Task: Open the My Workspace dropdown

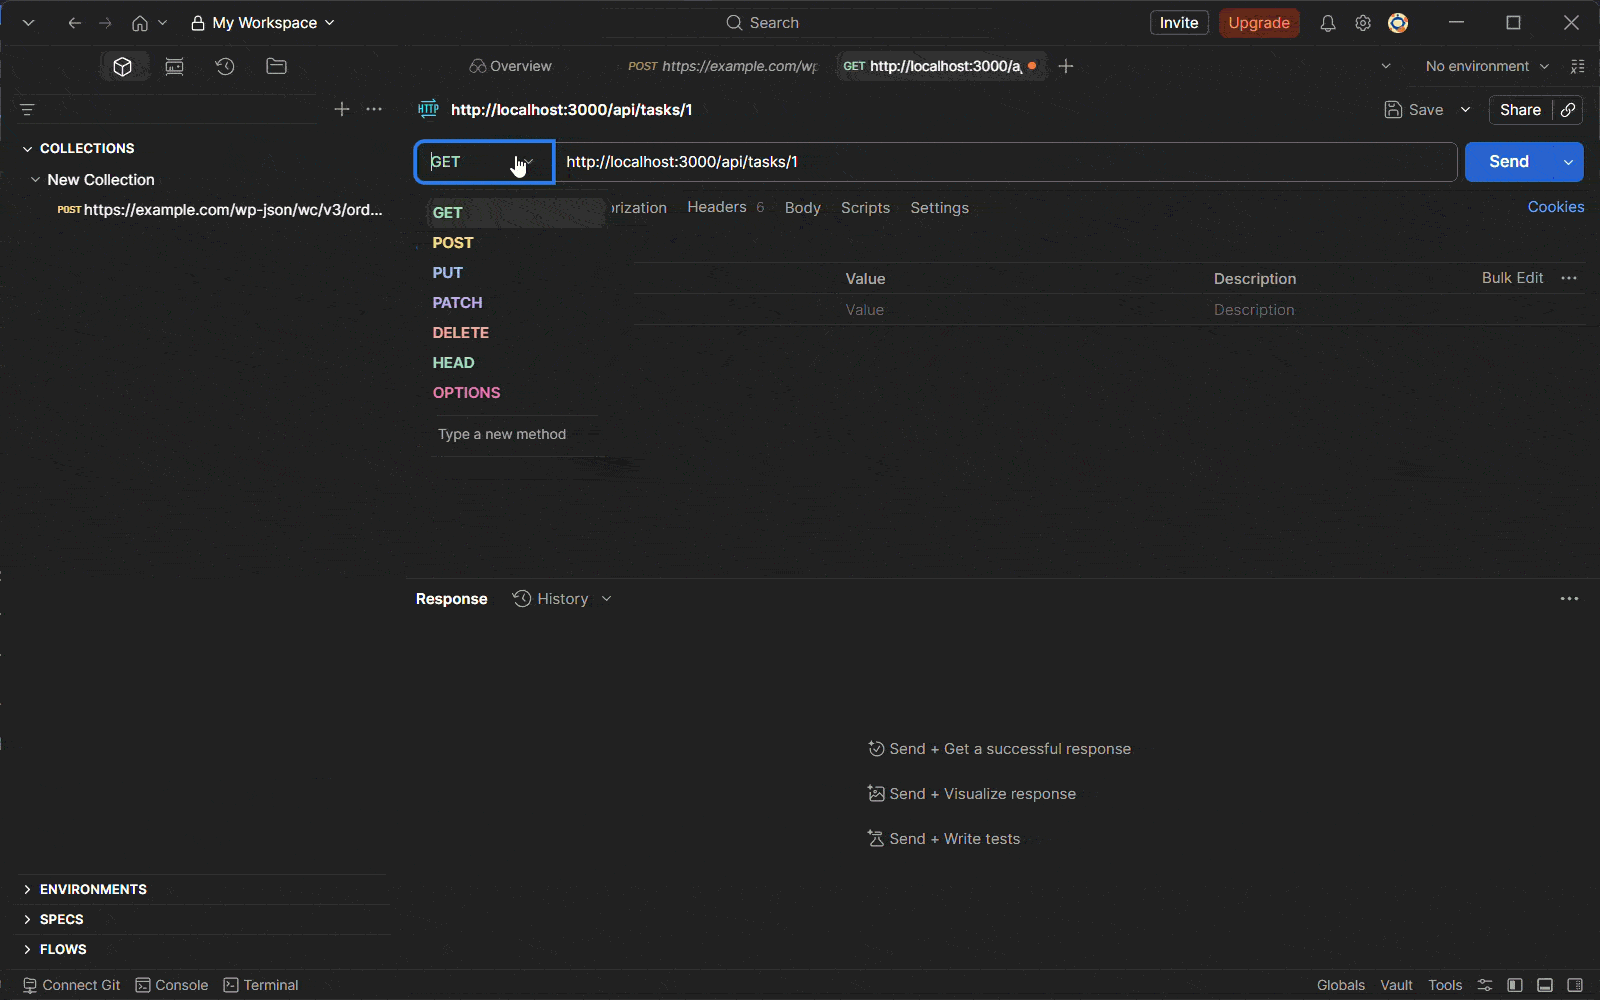Action: pos(263,23)
